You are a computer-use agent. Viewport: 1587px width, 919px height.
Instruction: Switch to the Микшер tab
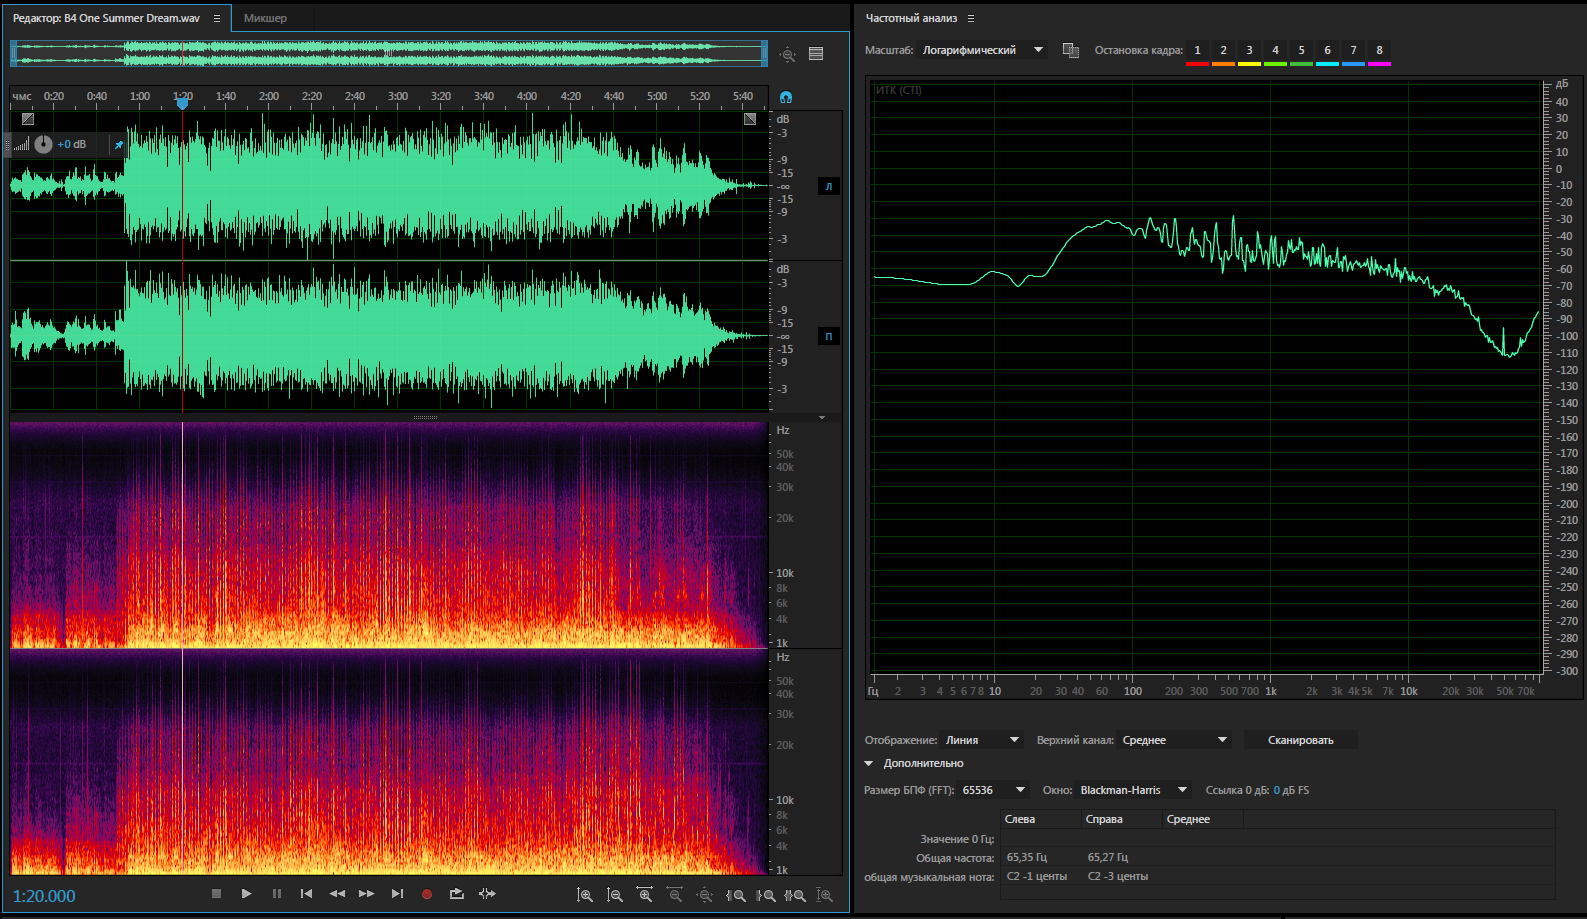[265, 18]
